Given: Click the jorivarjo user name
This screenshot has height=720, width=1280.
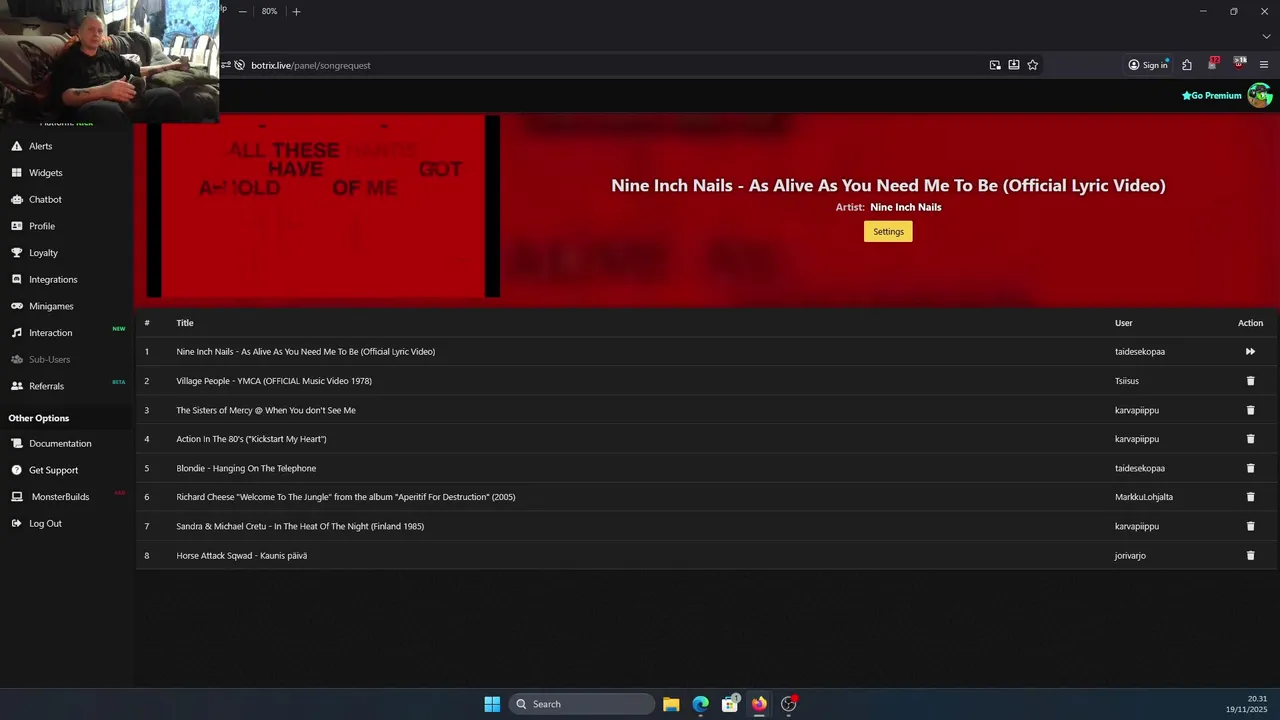Looking at the screenshot, I should 1130,555.
